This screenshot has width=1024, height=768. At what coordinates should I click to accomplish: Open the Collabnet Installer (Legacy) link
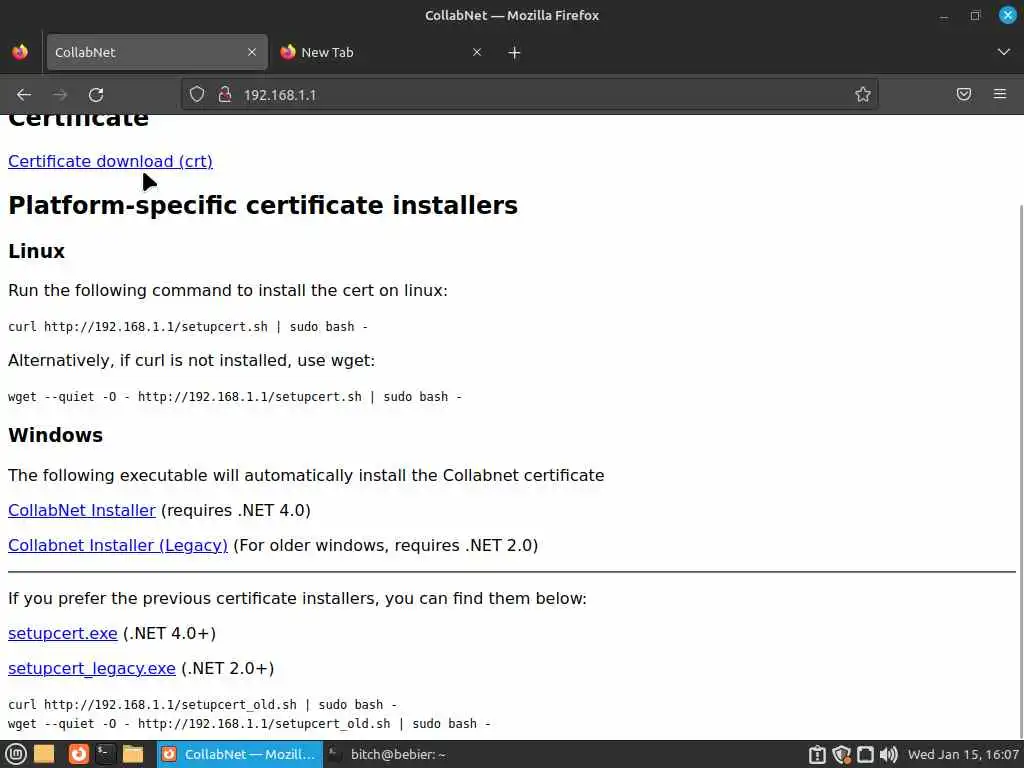(x=118, y=545)
